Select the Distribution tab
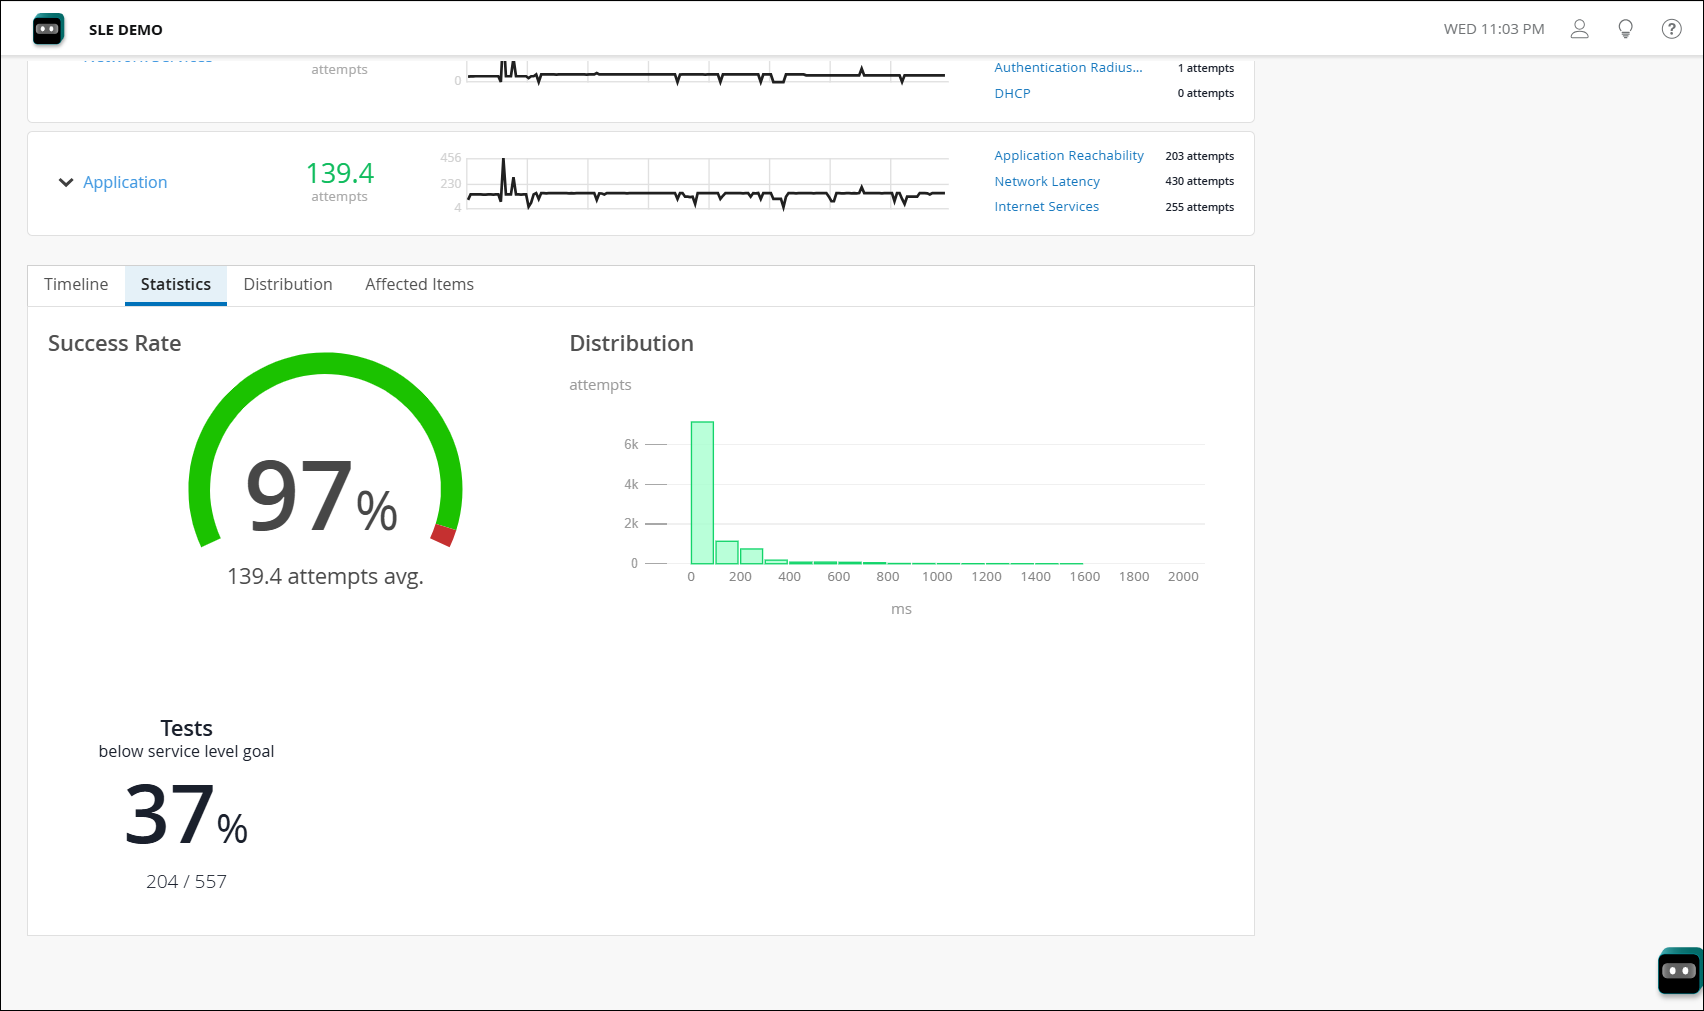Image resolution: width=1704 pixels, height=1011 pixels. click(288, 284)
